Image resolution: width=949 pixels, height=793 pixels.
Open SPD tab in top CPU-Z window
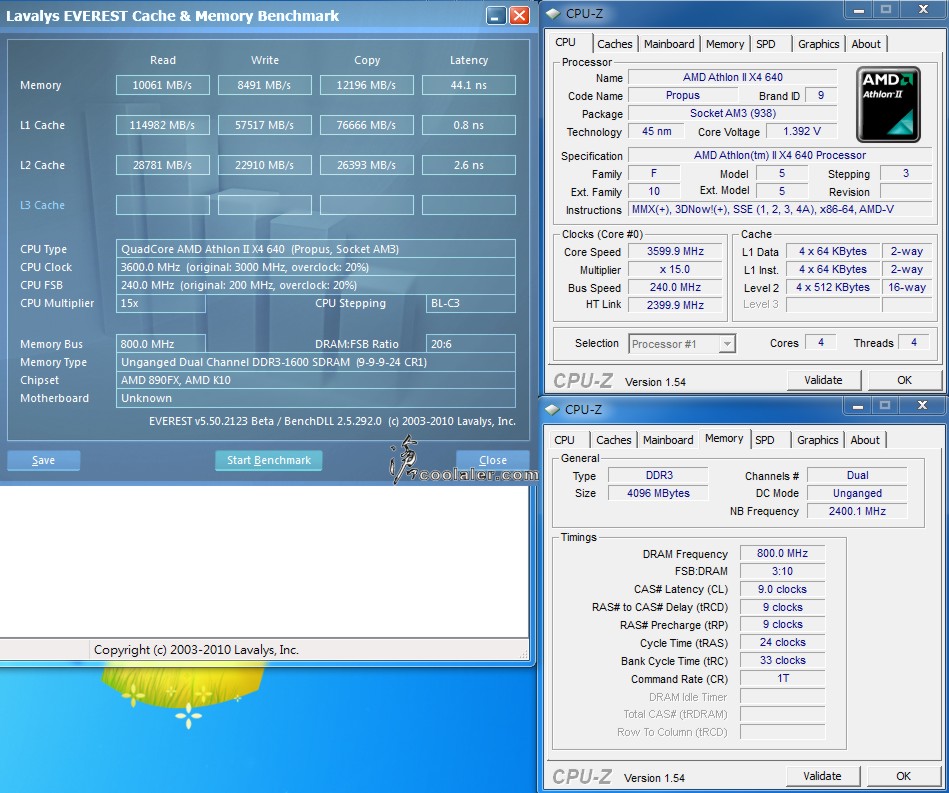coord(766,44)
